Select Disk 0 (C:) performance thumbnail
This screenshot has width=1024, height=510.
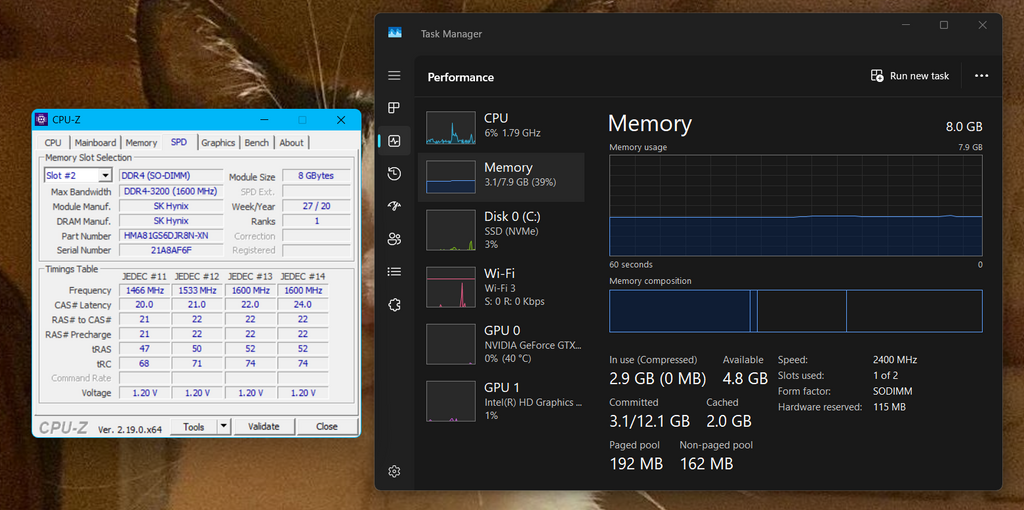click(x=451, y=230)
